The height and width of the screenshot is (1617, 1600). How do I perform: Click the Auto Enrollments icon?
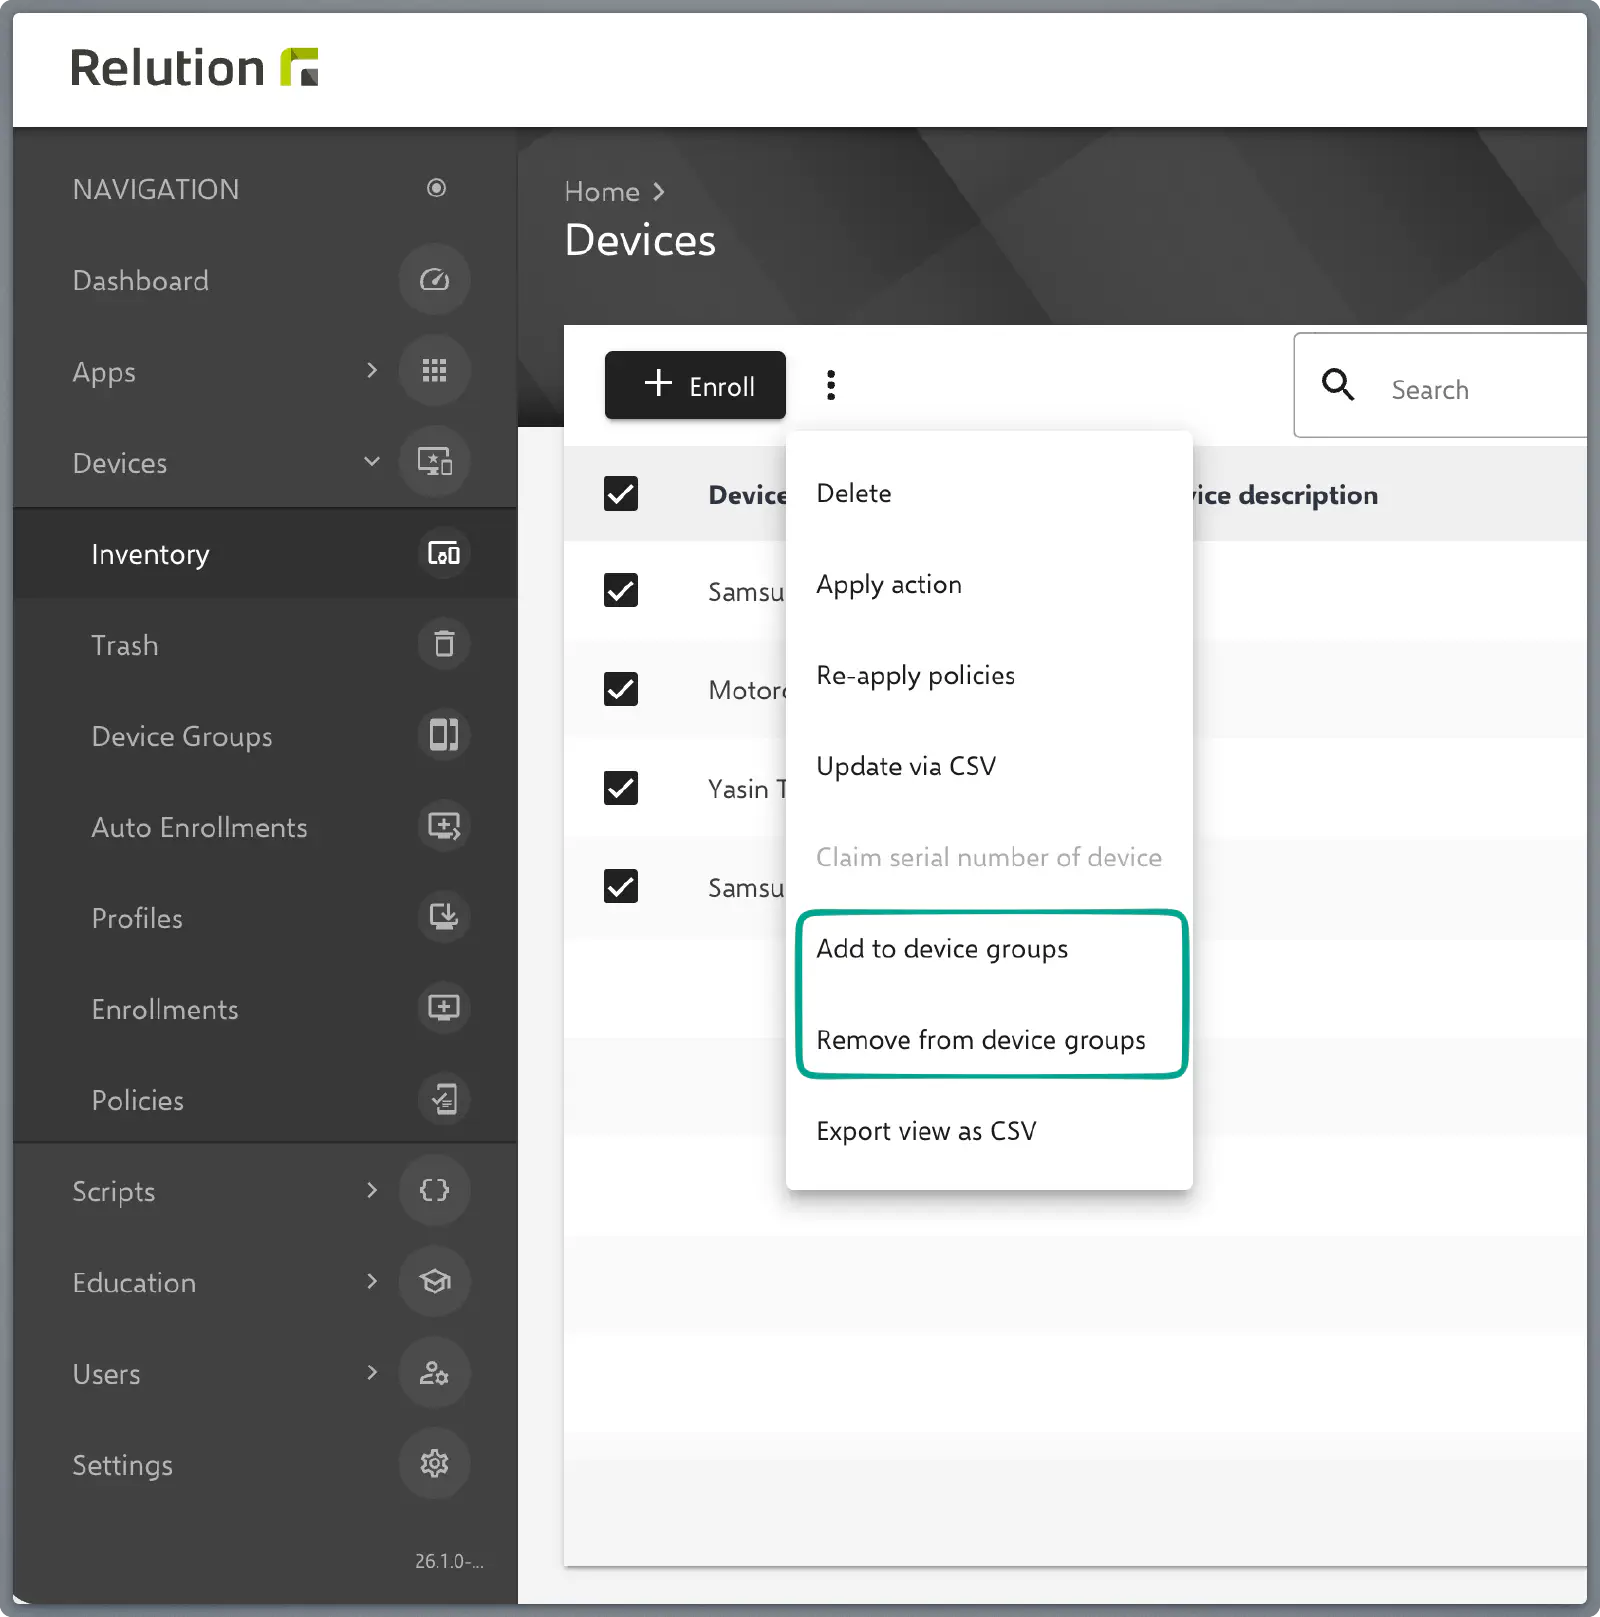pos(444,827)
